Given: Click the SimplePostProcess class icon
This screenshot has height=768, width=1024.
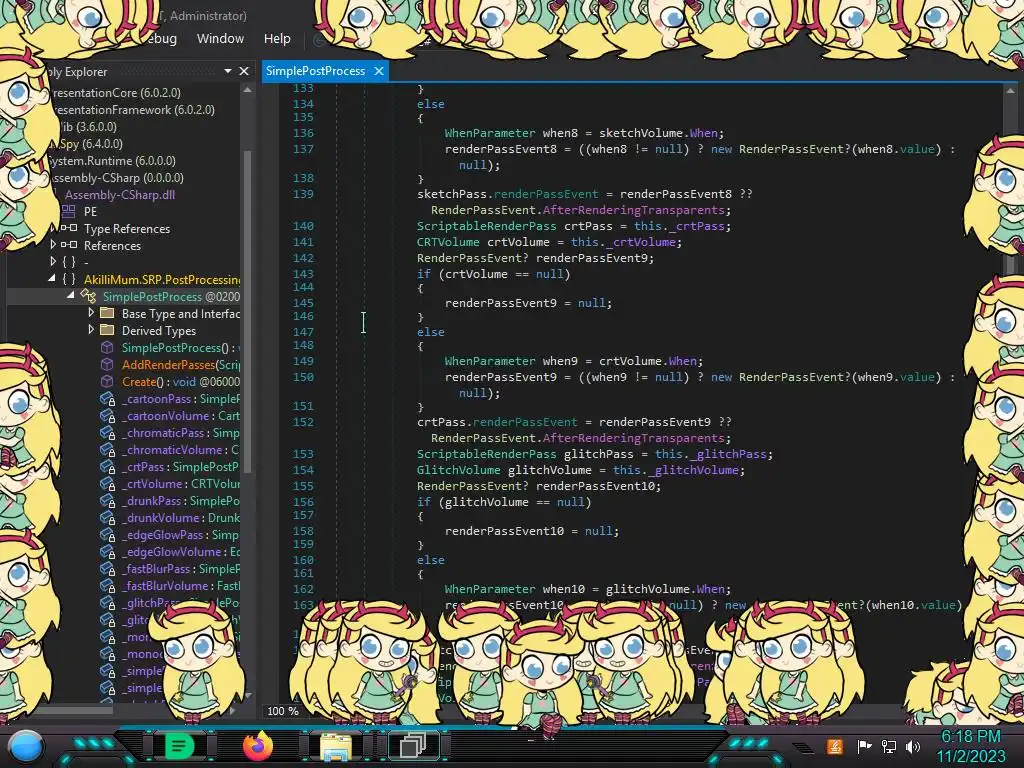Looking at the screenshot, I should (x=88, y=296).
